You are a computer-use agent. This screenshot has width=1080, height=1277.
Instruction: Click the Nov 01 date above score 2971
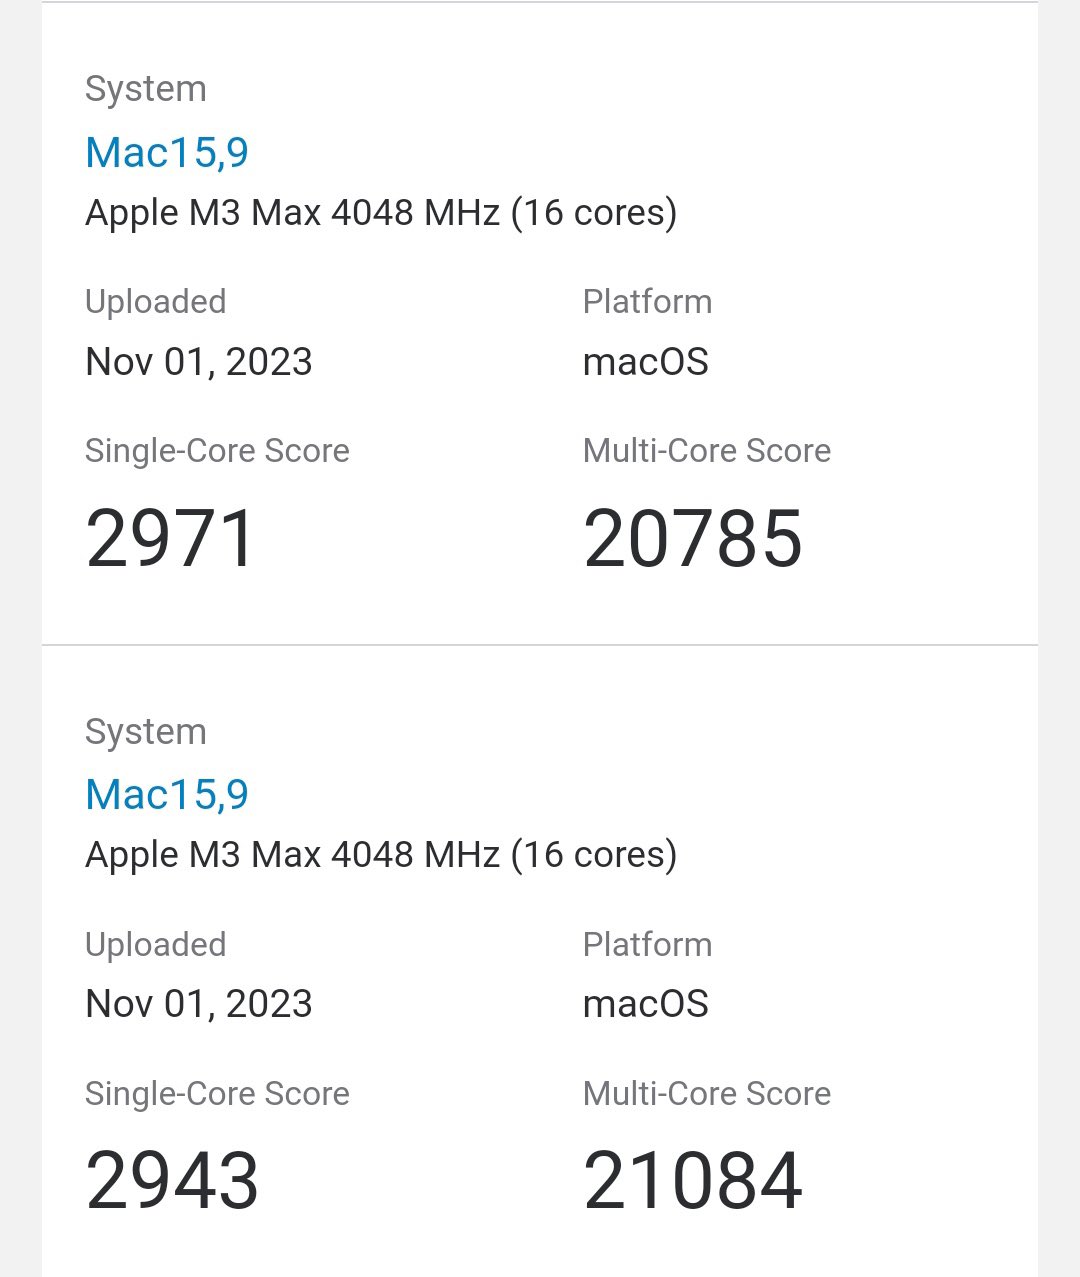point(199,361)
